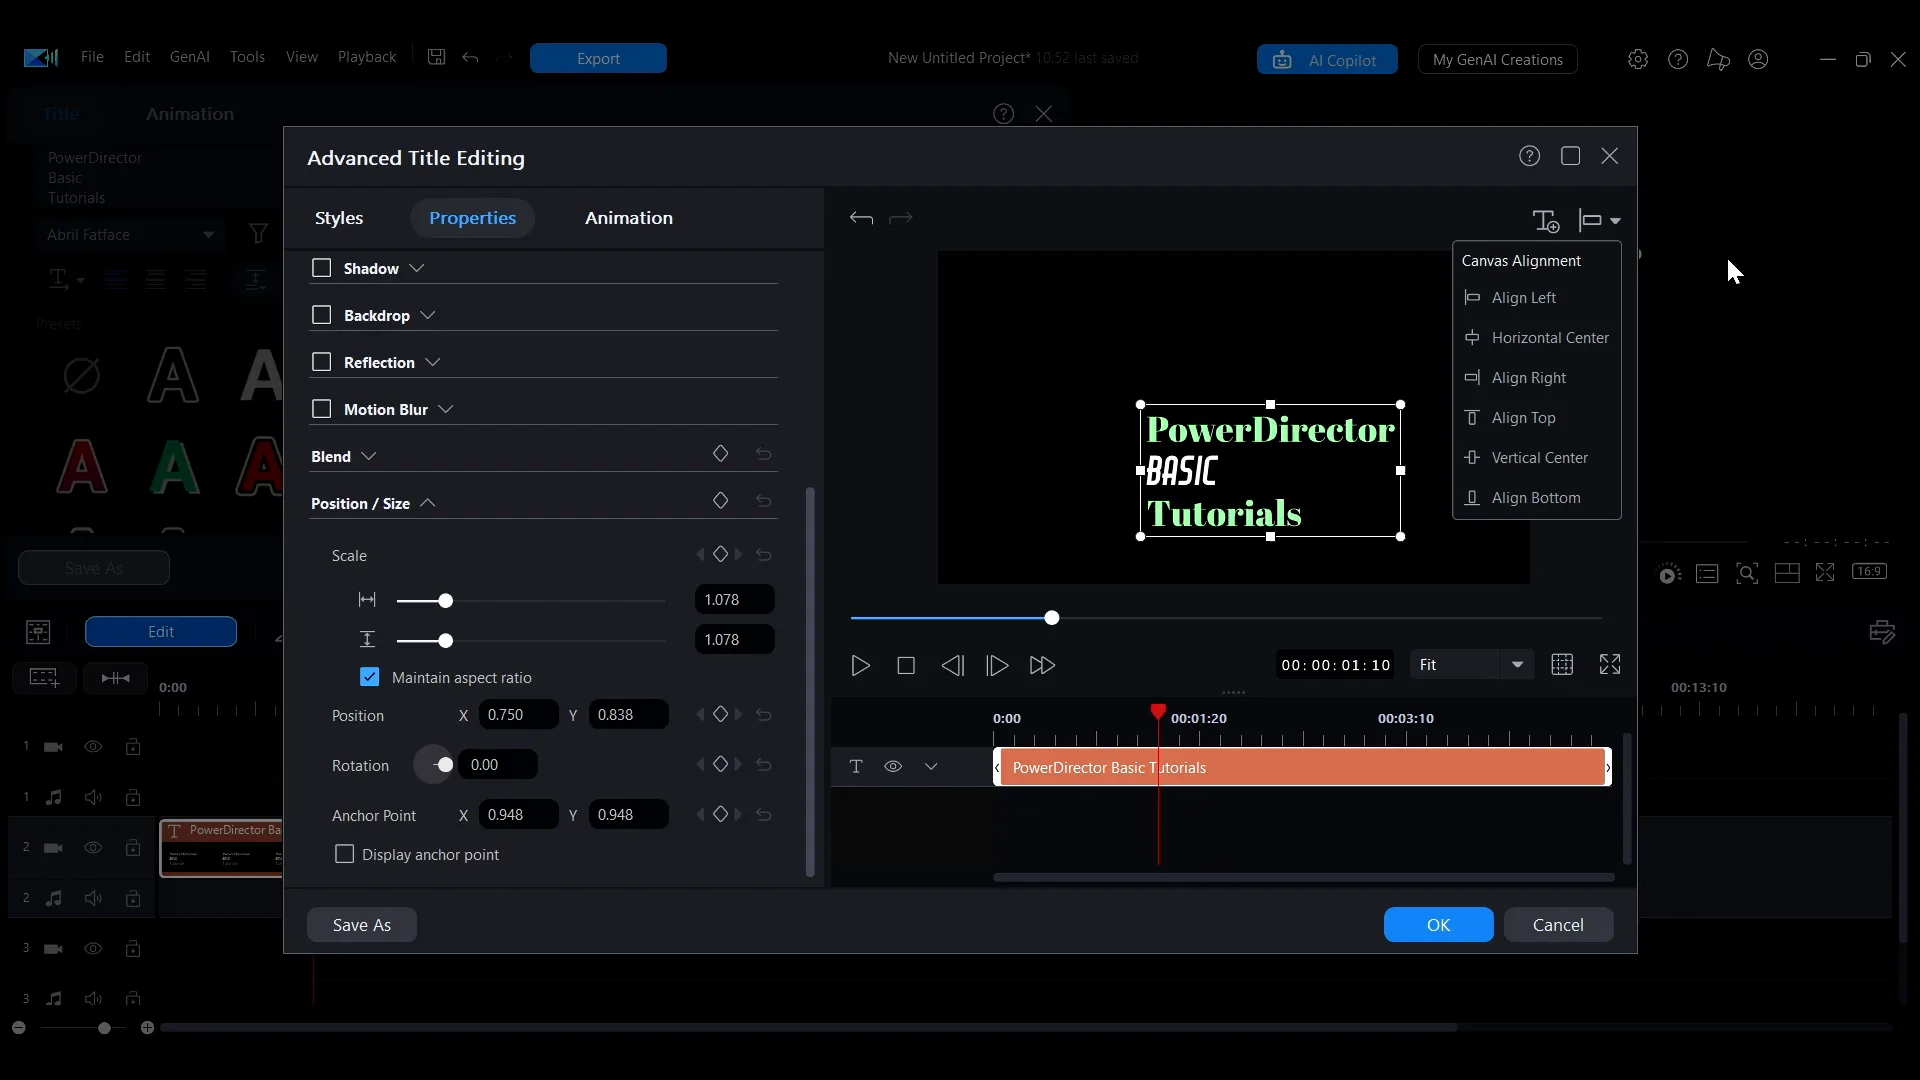Enable the Shadow checkbox
Viewport: 1920px width, 1080px height.
[x=322, y=268]
